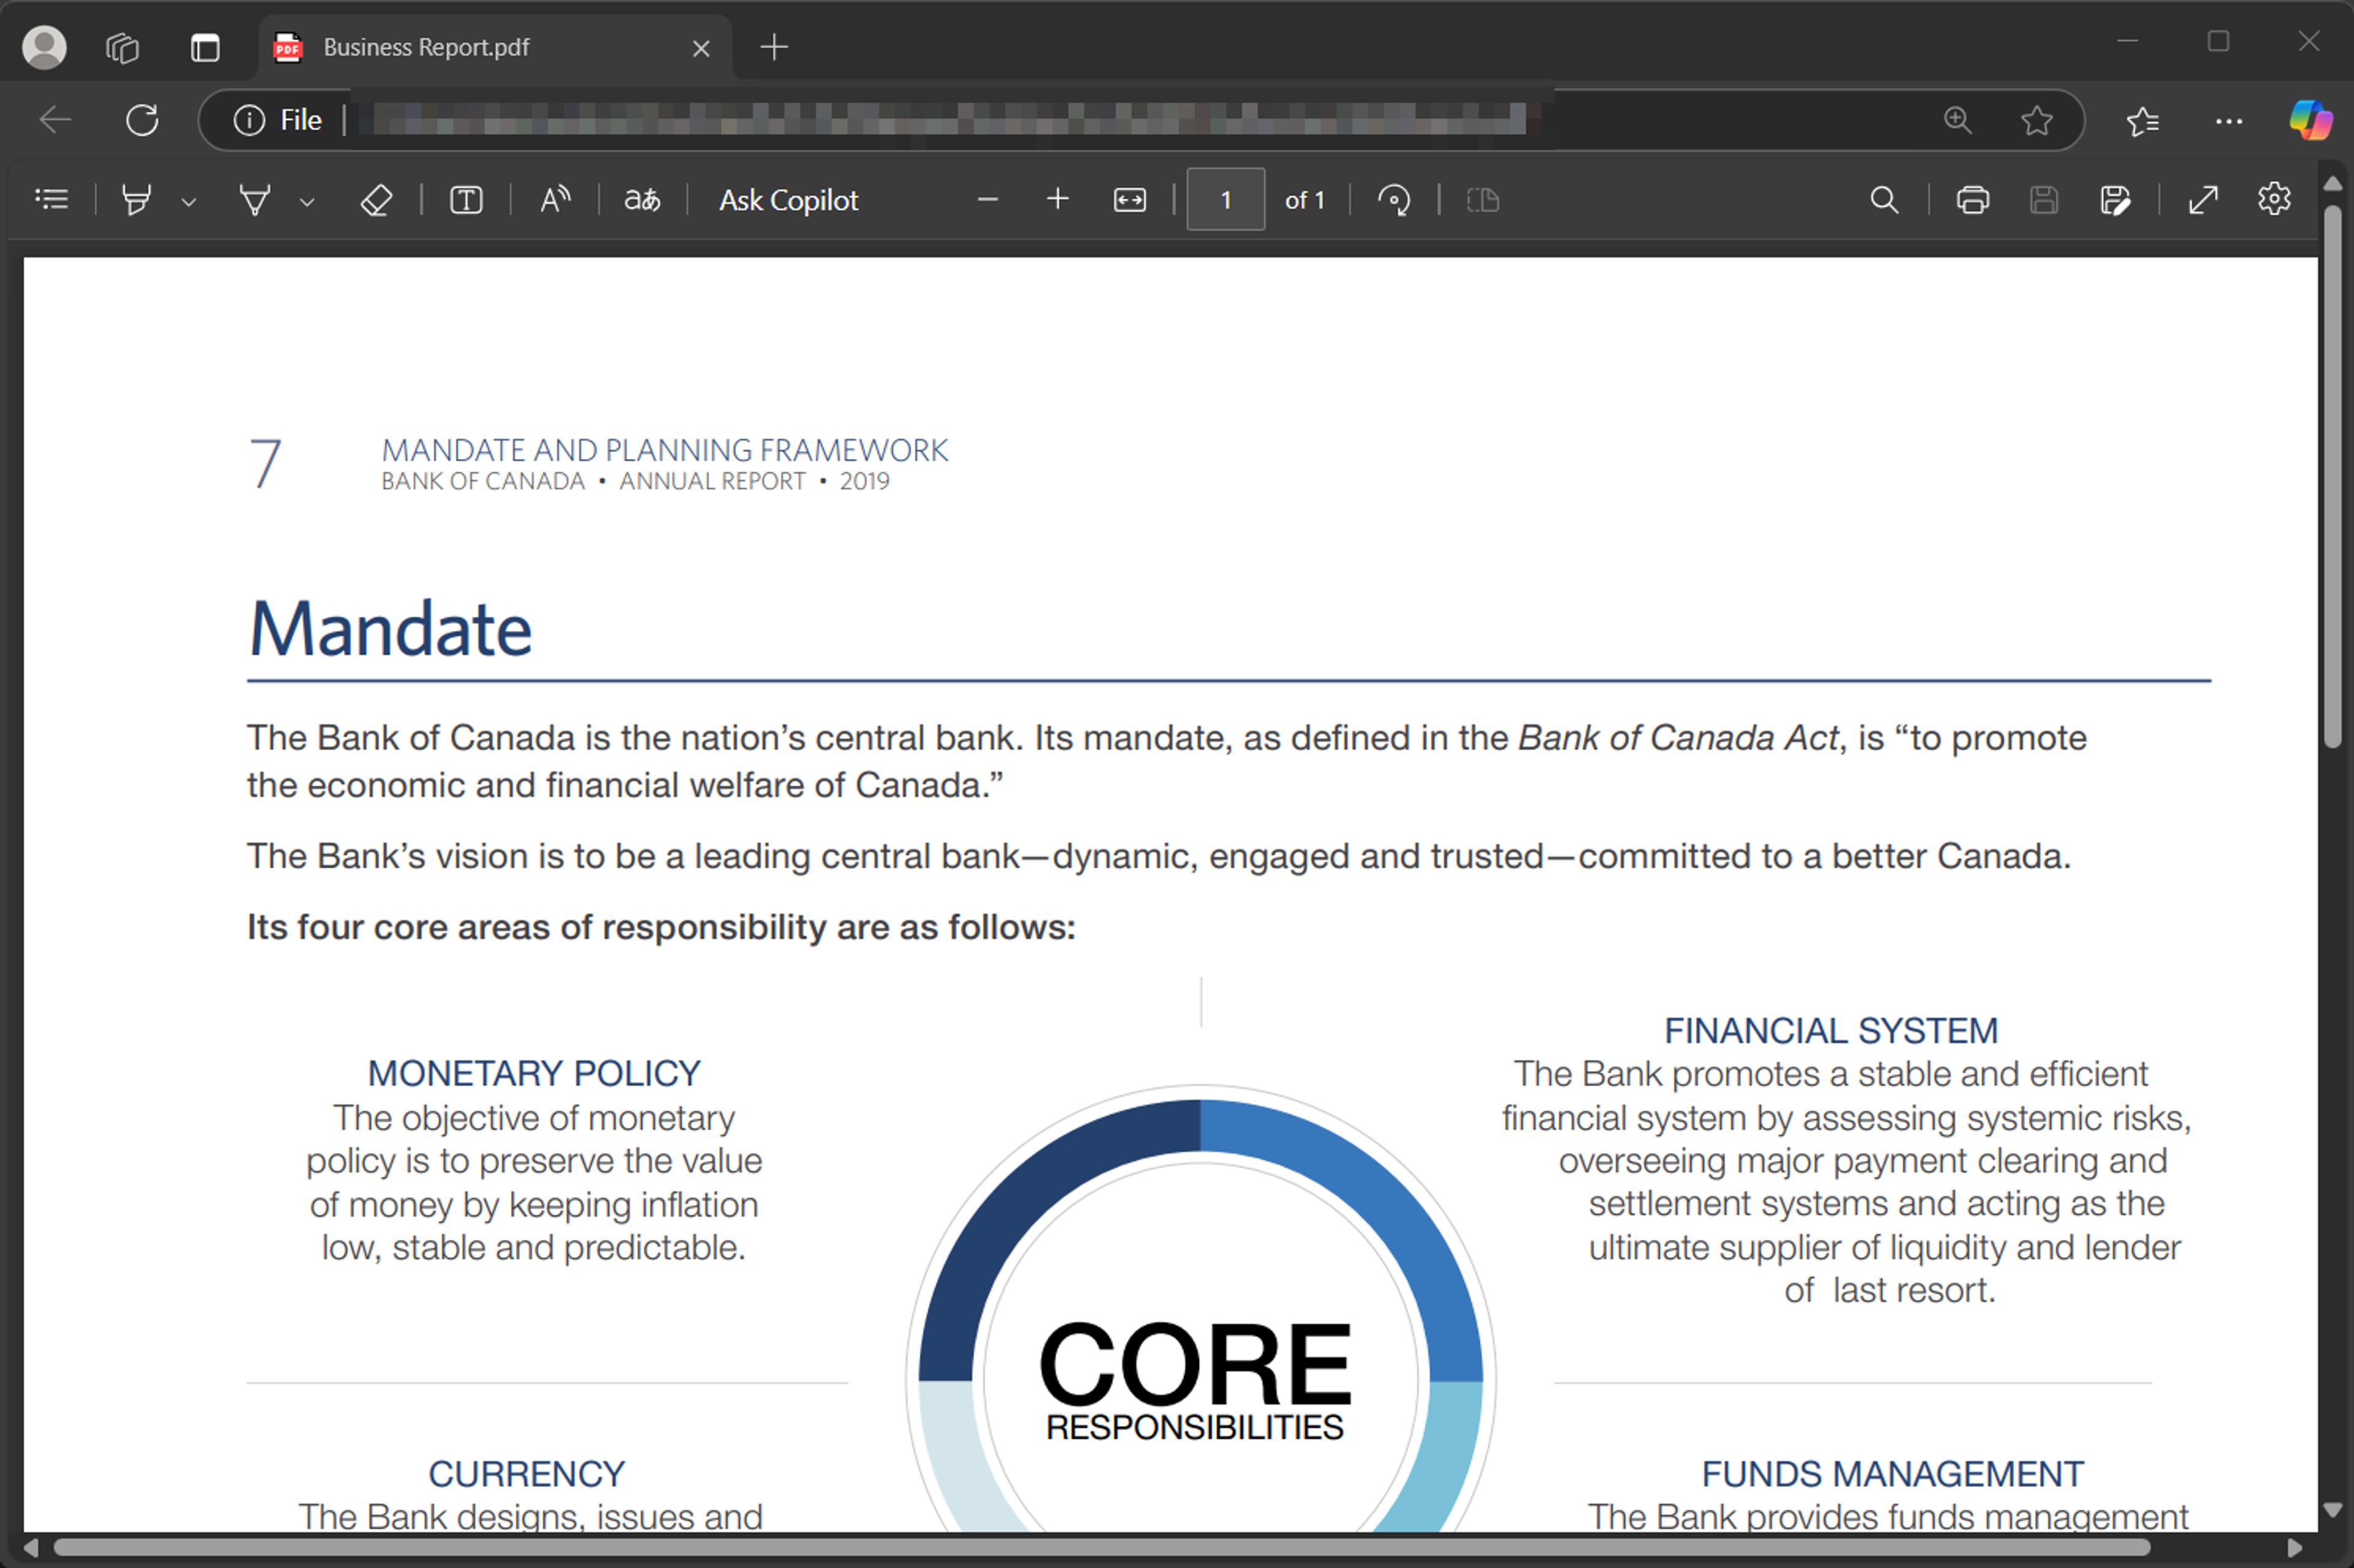The width and height of the screenshot is (2354, 1568).
Task: Click the page number input field
Action: [x=1225, y=200]
